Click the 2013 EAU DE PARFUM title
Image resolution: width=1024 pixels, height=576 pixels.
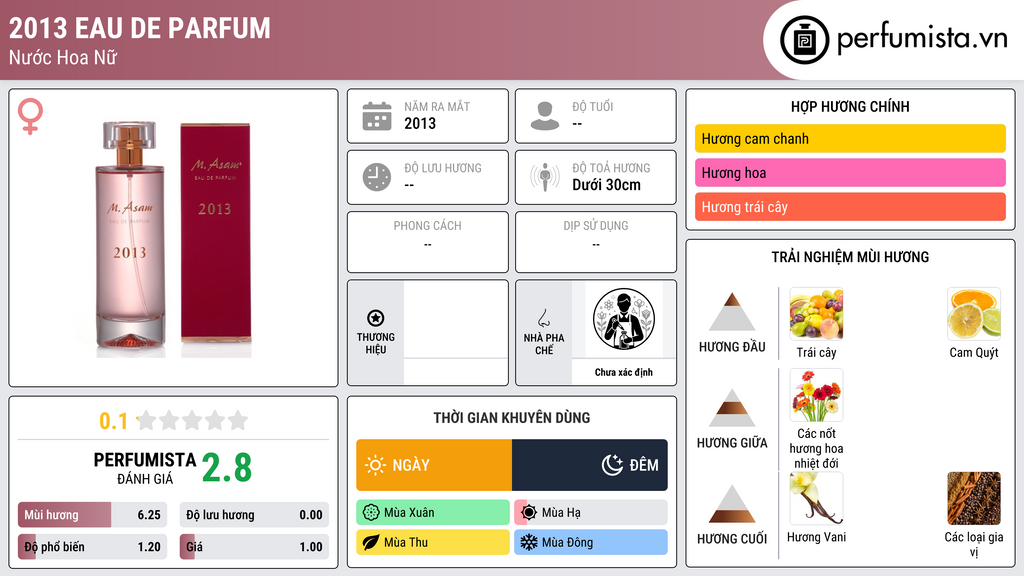point(139,28)
